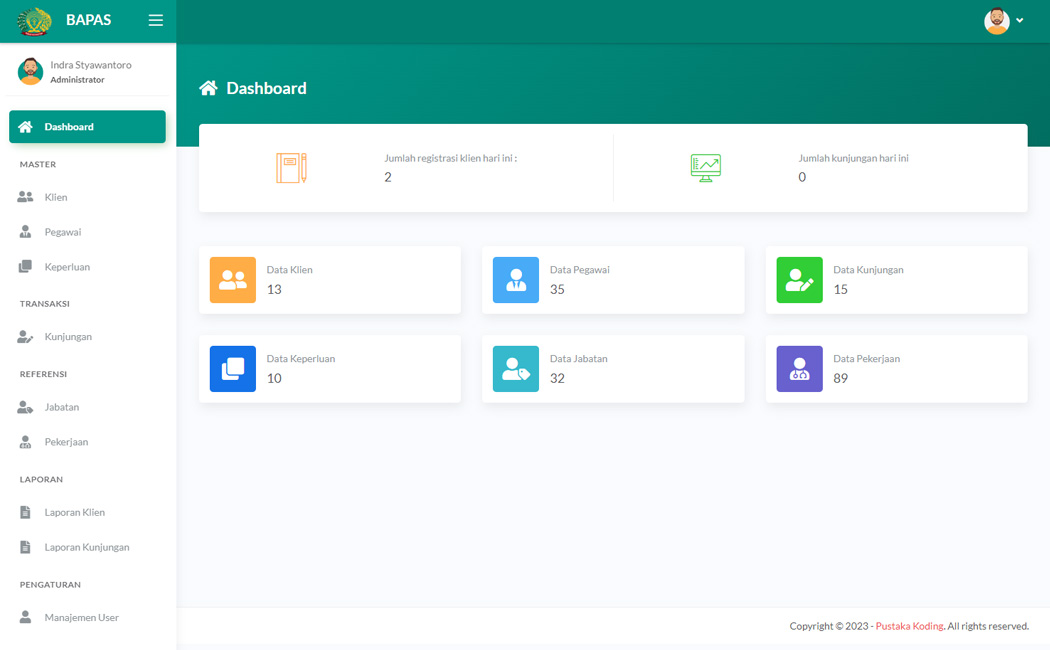
Task: Click the orange Data Klien icon
Action: pyautogui.click(x=233, y=280)
